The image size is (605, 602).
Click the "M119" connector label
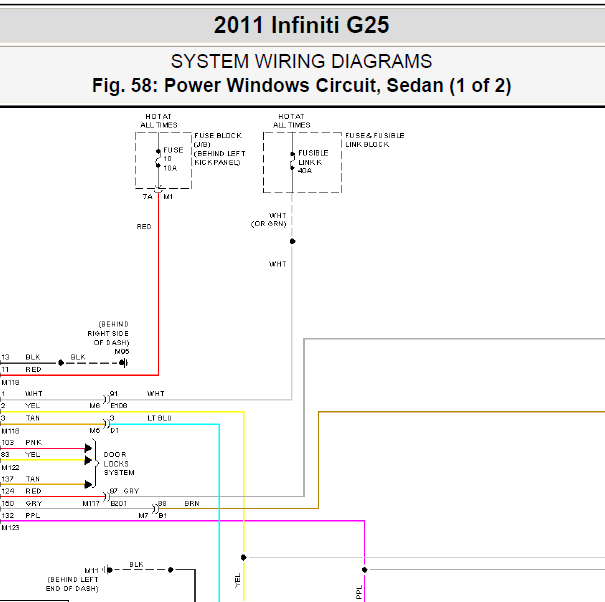pos(10,382)
